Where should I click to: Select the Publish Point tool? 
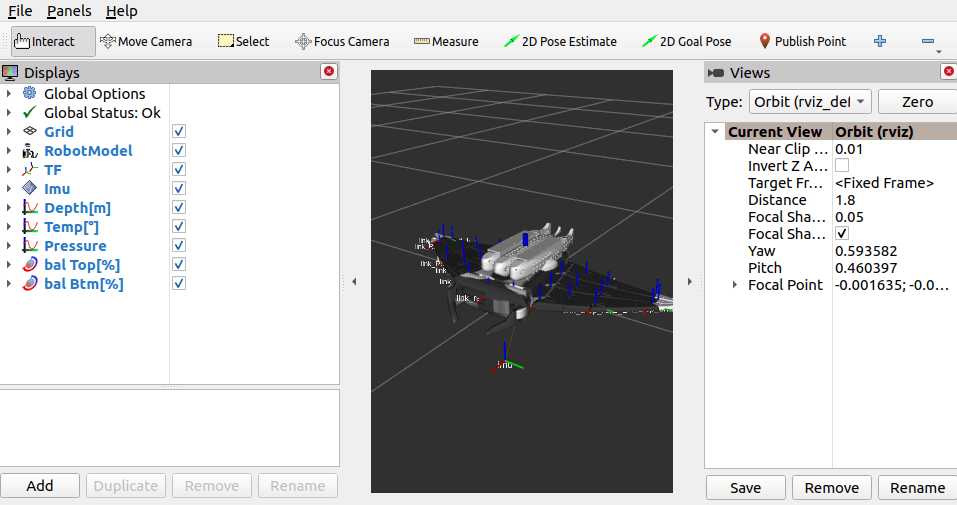point(802,42)
